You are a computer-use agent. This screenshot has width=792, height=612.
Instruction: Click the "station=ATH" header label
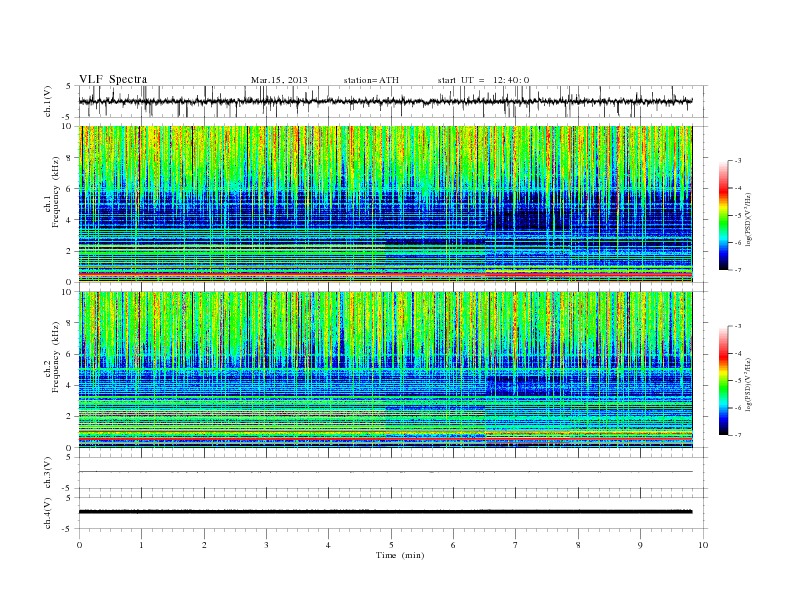click(x=371, y=80)
